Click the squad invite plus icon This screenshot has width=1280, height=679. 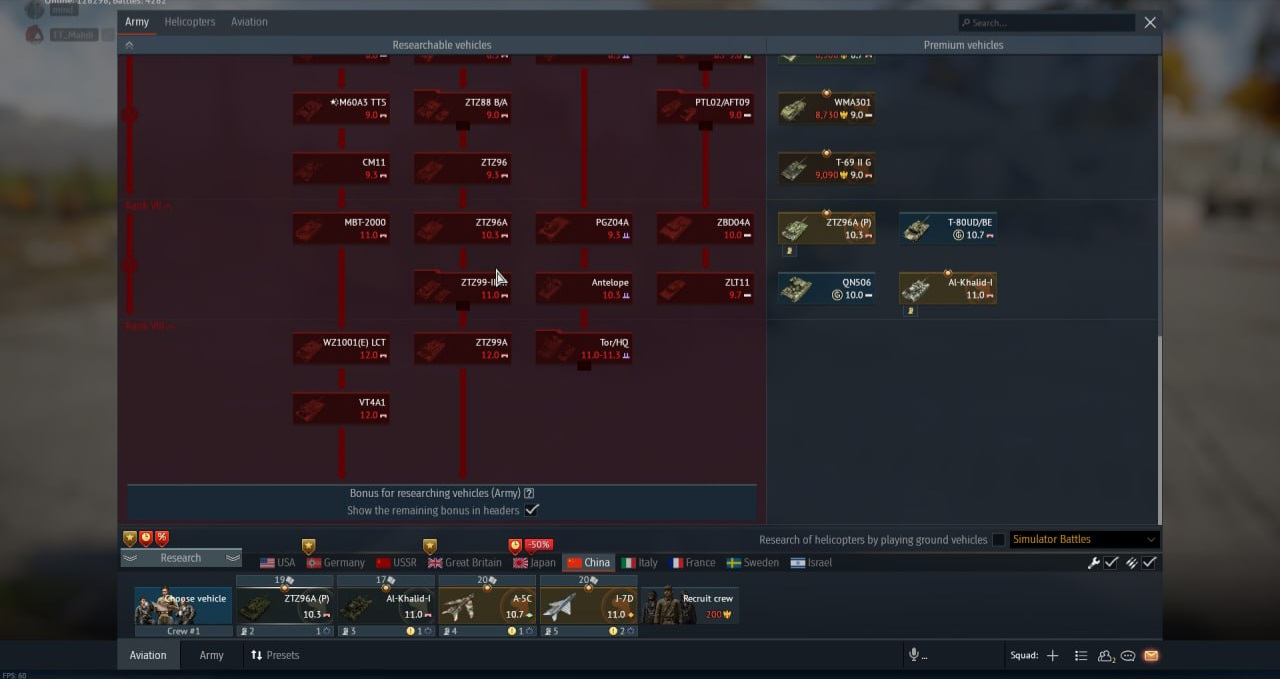click(1052, 656)
